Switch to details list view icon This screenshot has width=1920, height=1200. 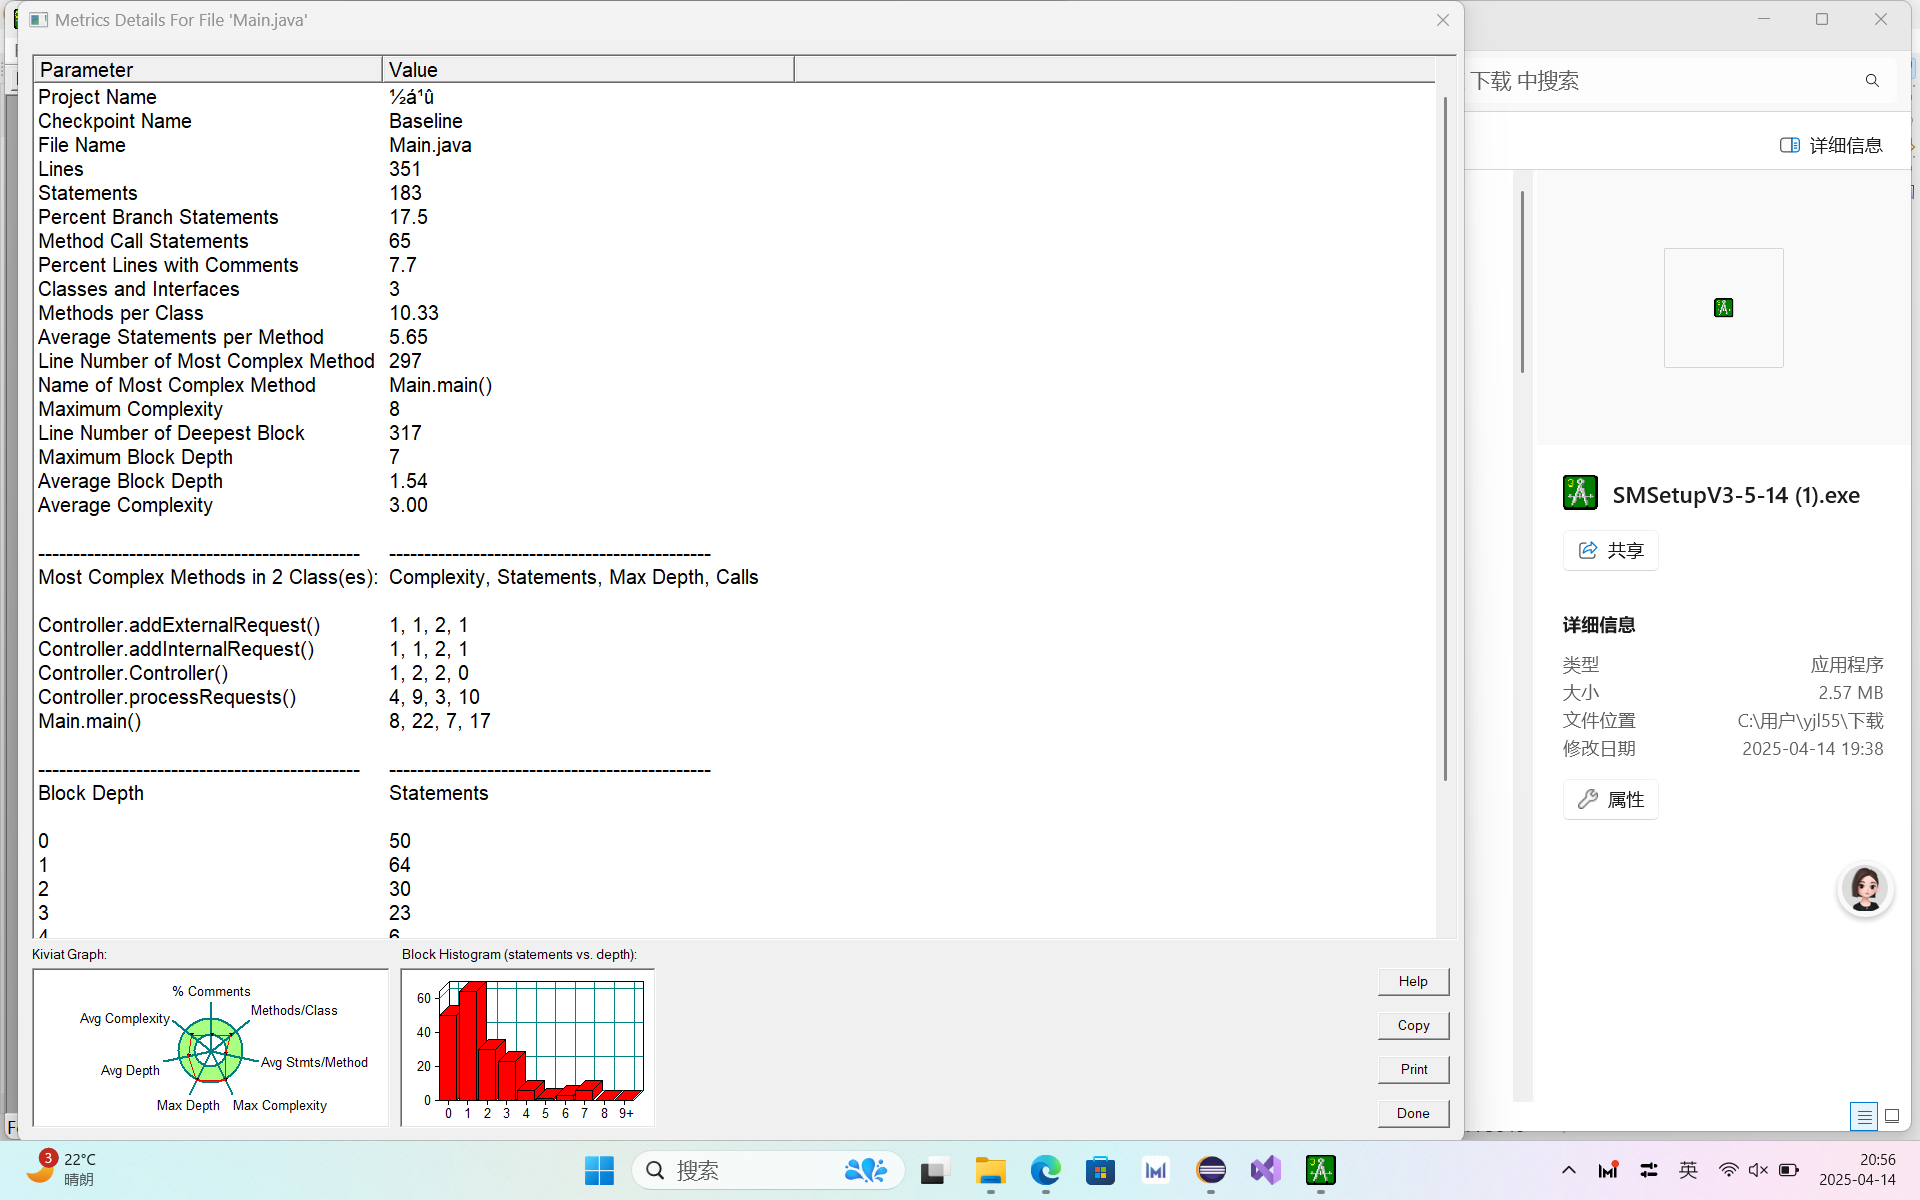[x=1863, y=1116]
